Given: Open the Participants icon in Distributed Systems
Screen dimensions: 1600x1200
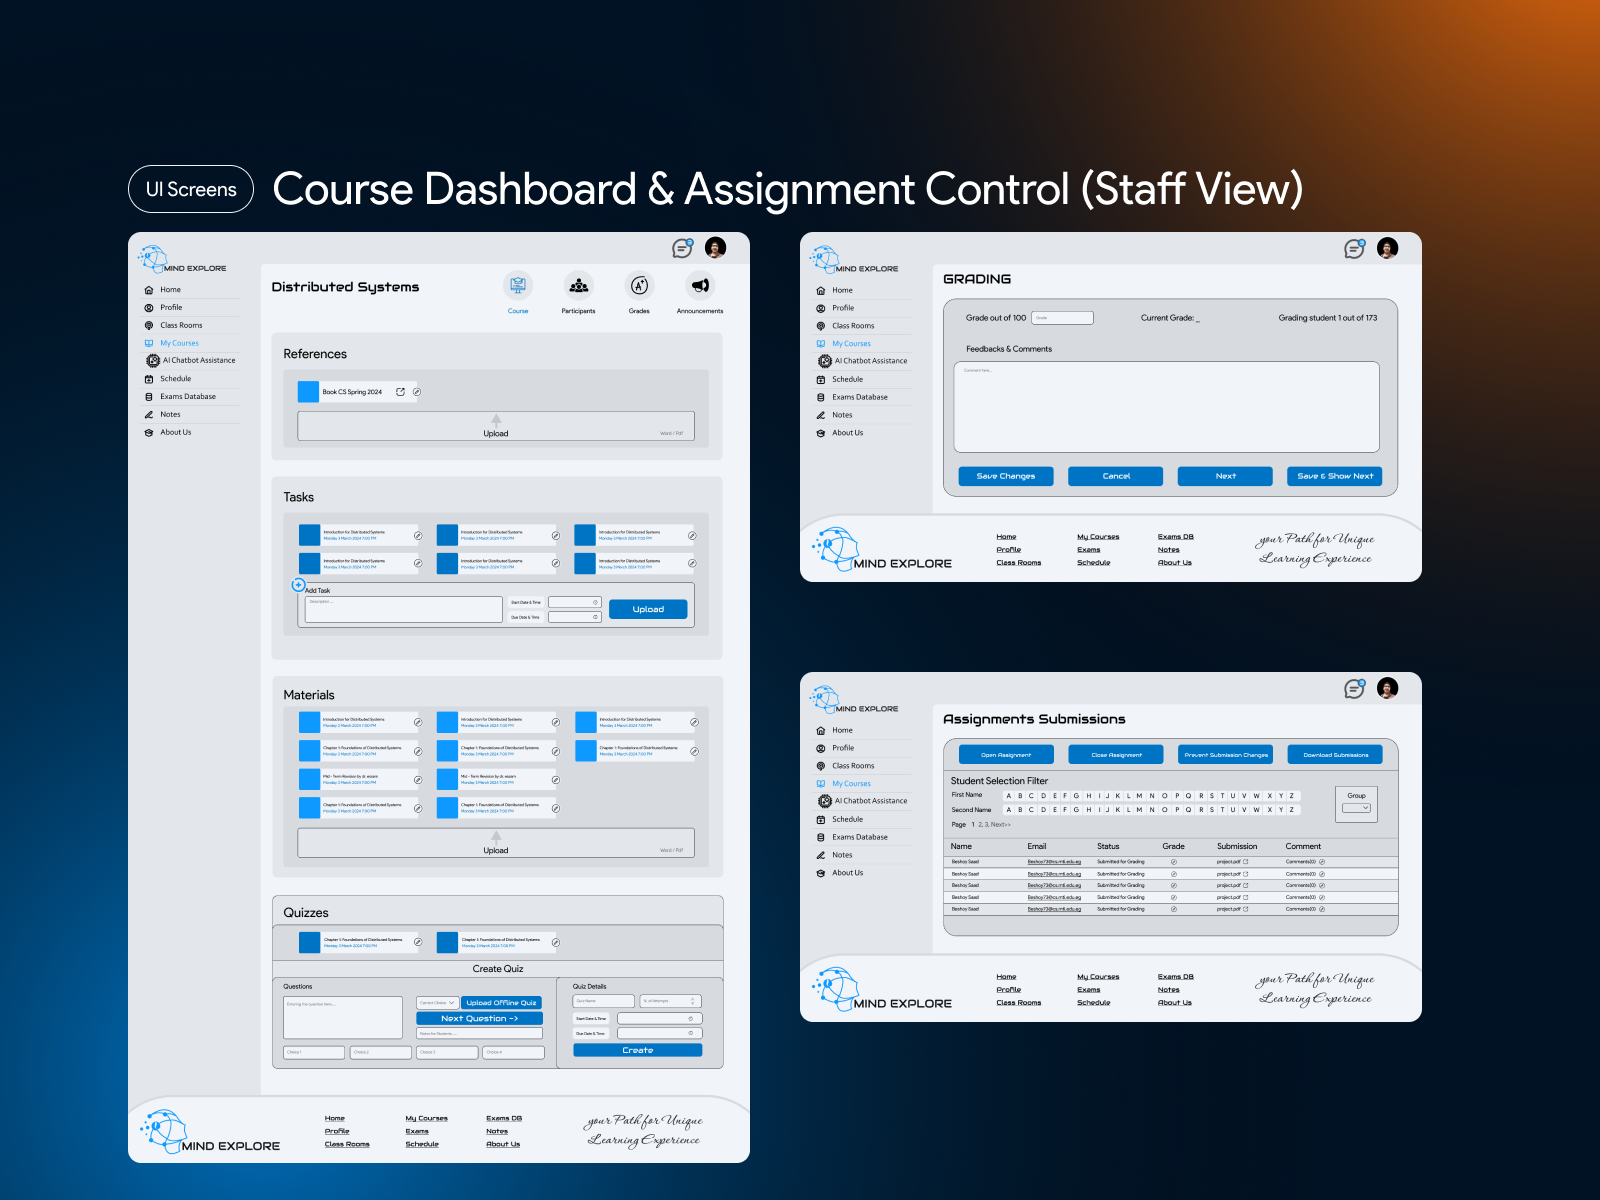Looking at the screenshot, I should pyautogui.click(x=578, y=286).
